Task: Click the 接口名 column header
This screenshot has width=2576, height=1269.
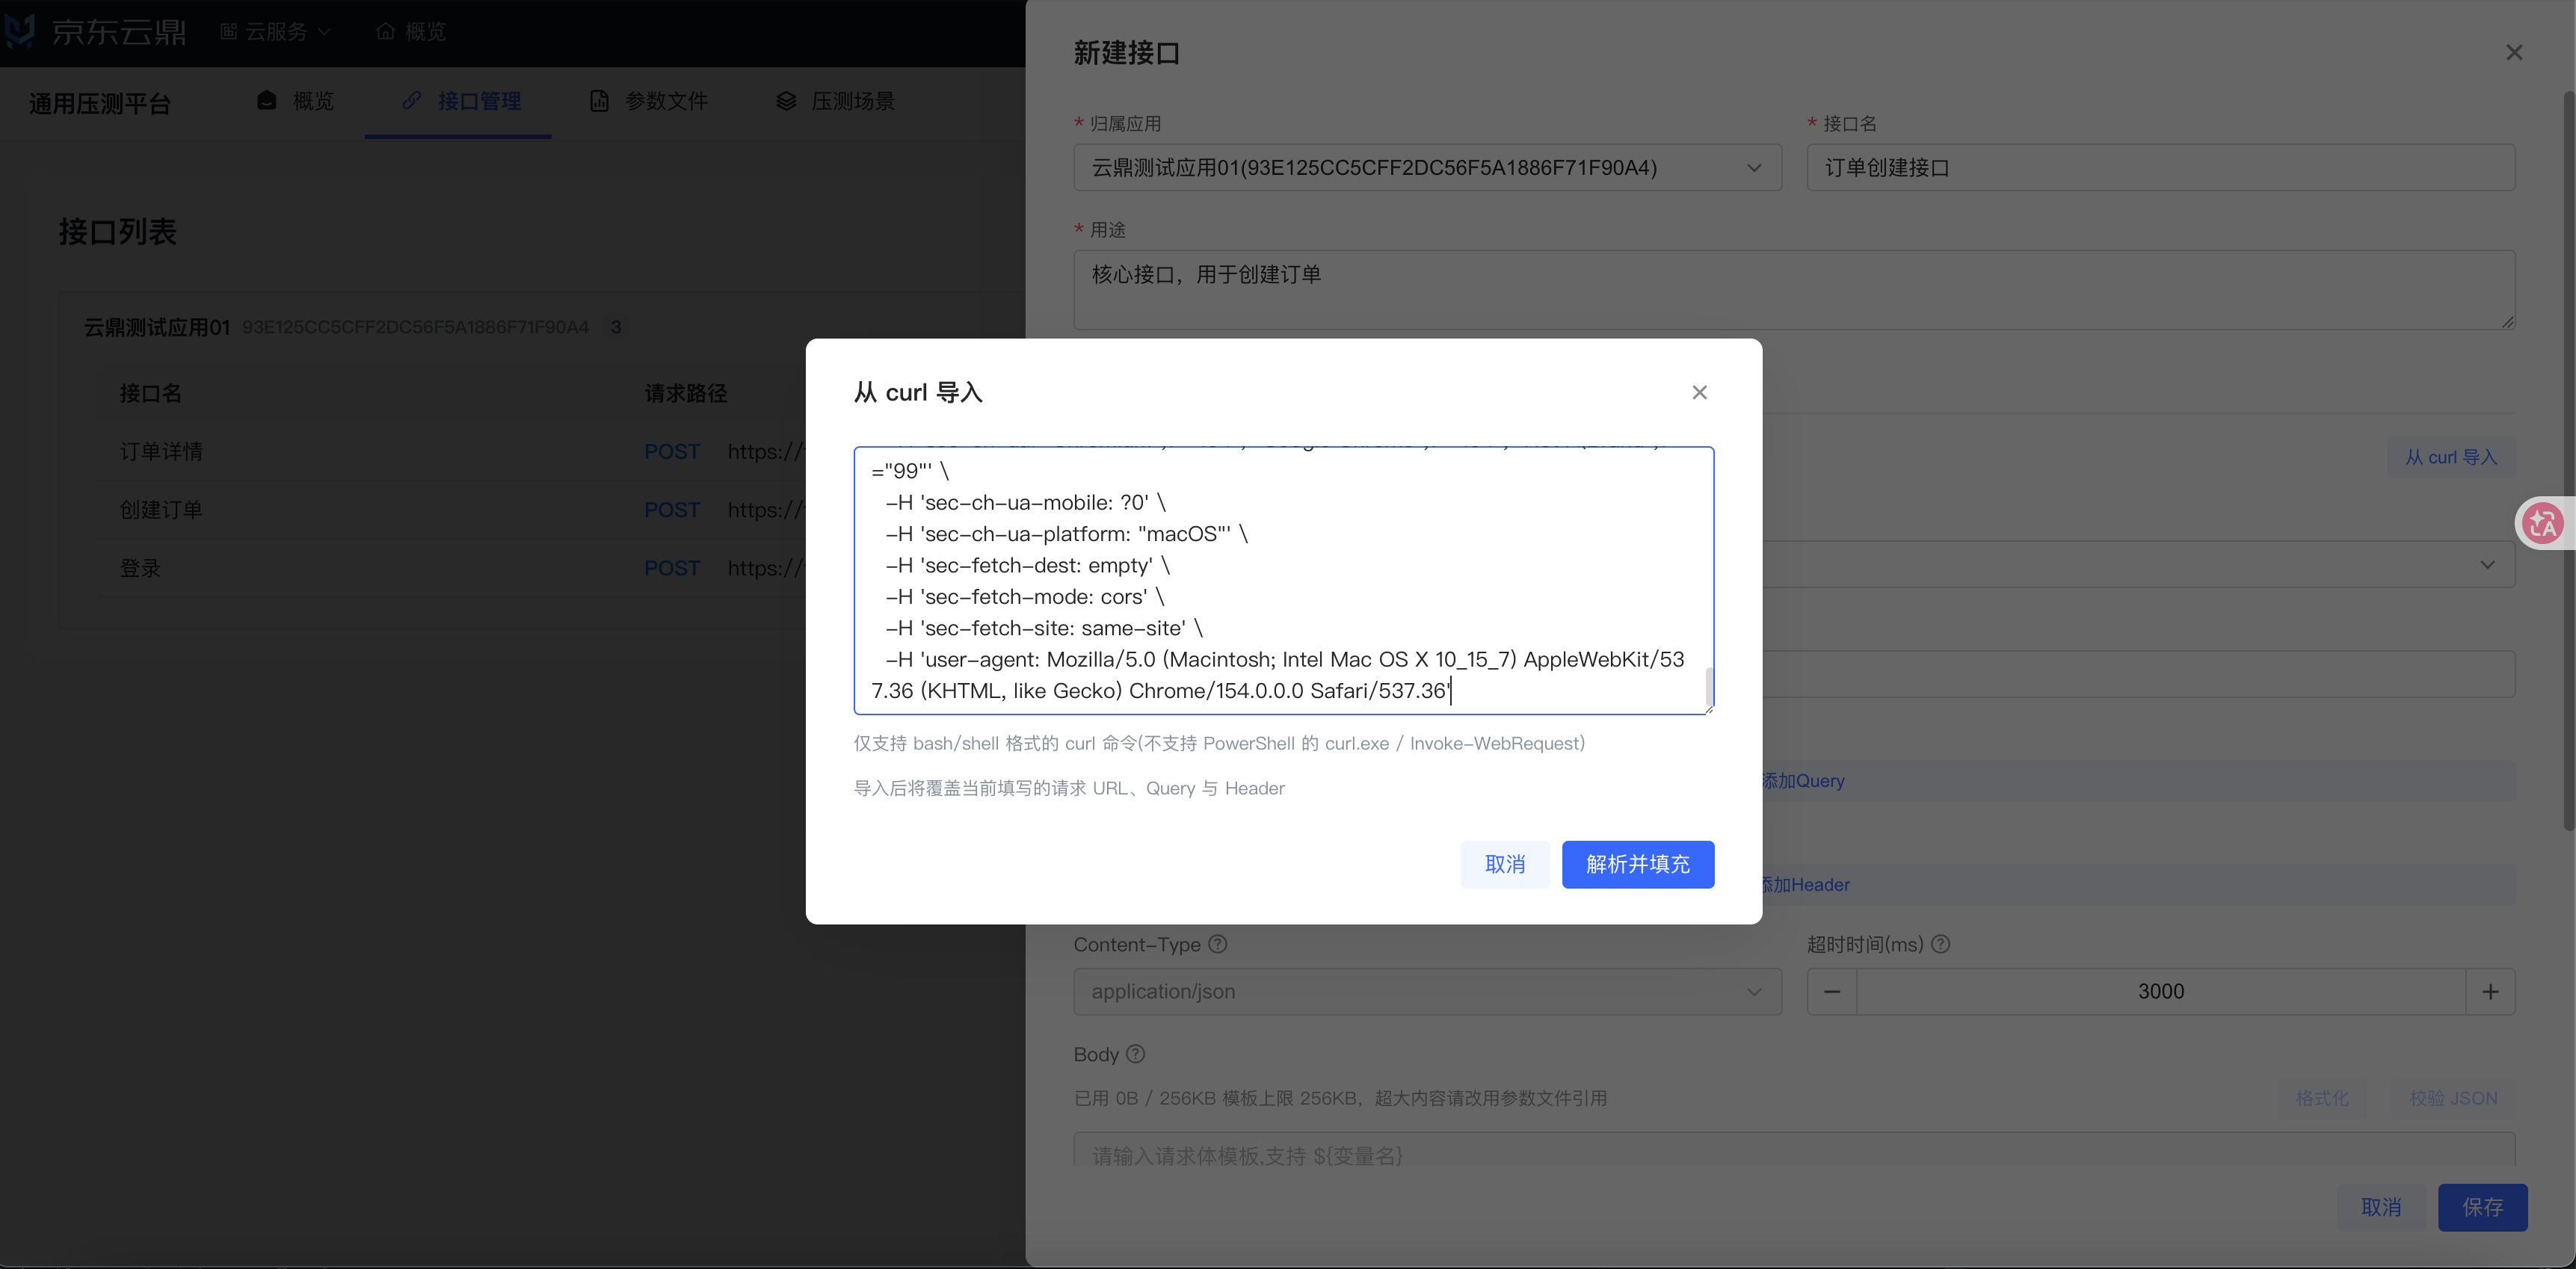Action: [x=151, y=394]
